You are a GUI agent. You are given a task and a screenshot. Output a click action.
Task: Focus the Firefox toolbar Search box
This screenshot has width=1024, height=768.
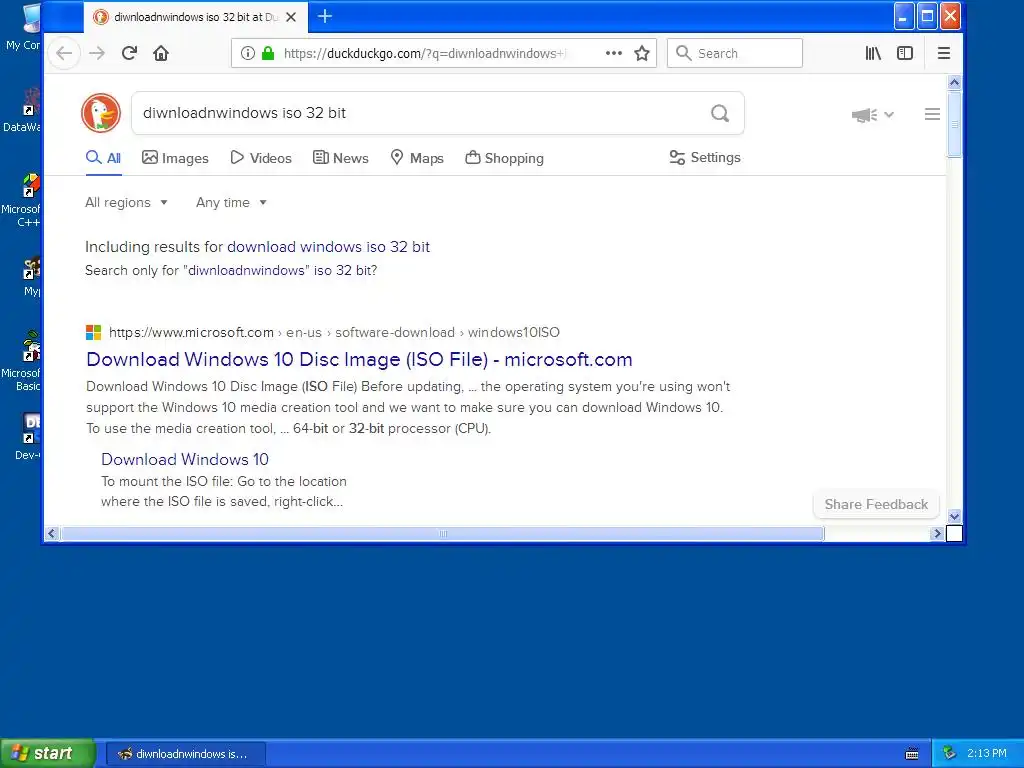(x=735, y=53)
